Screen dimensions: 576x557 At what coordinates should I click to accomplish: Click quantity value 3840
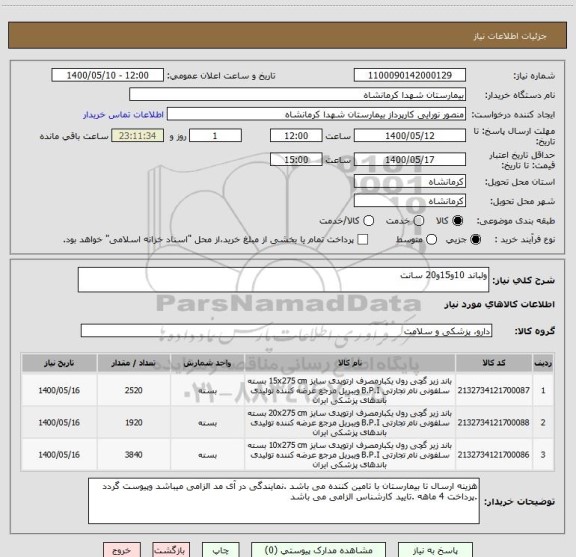click(133, 454)
